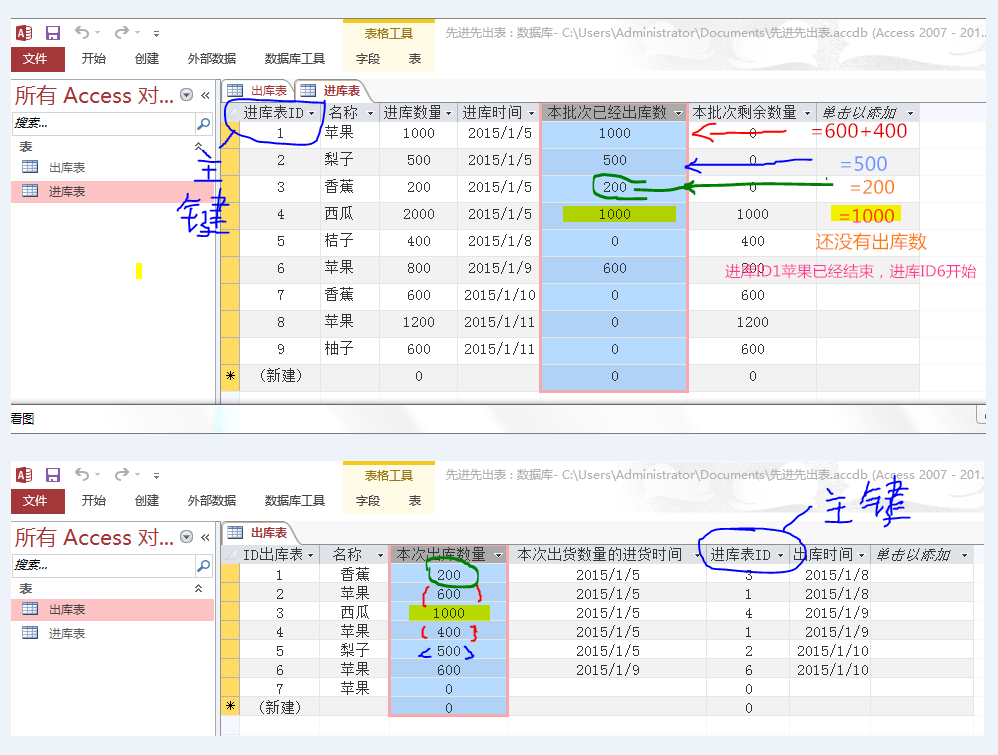Image resolution: width=998 pixels, height=755 pixels.
Task: Click the search magnifier in the upper navigation pane
Action: point(203,124)
